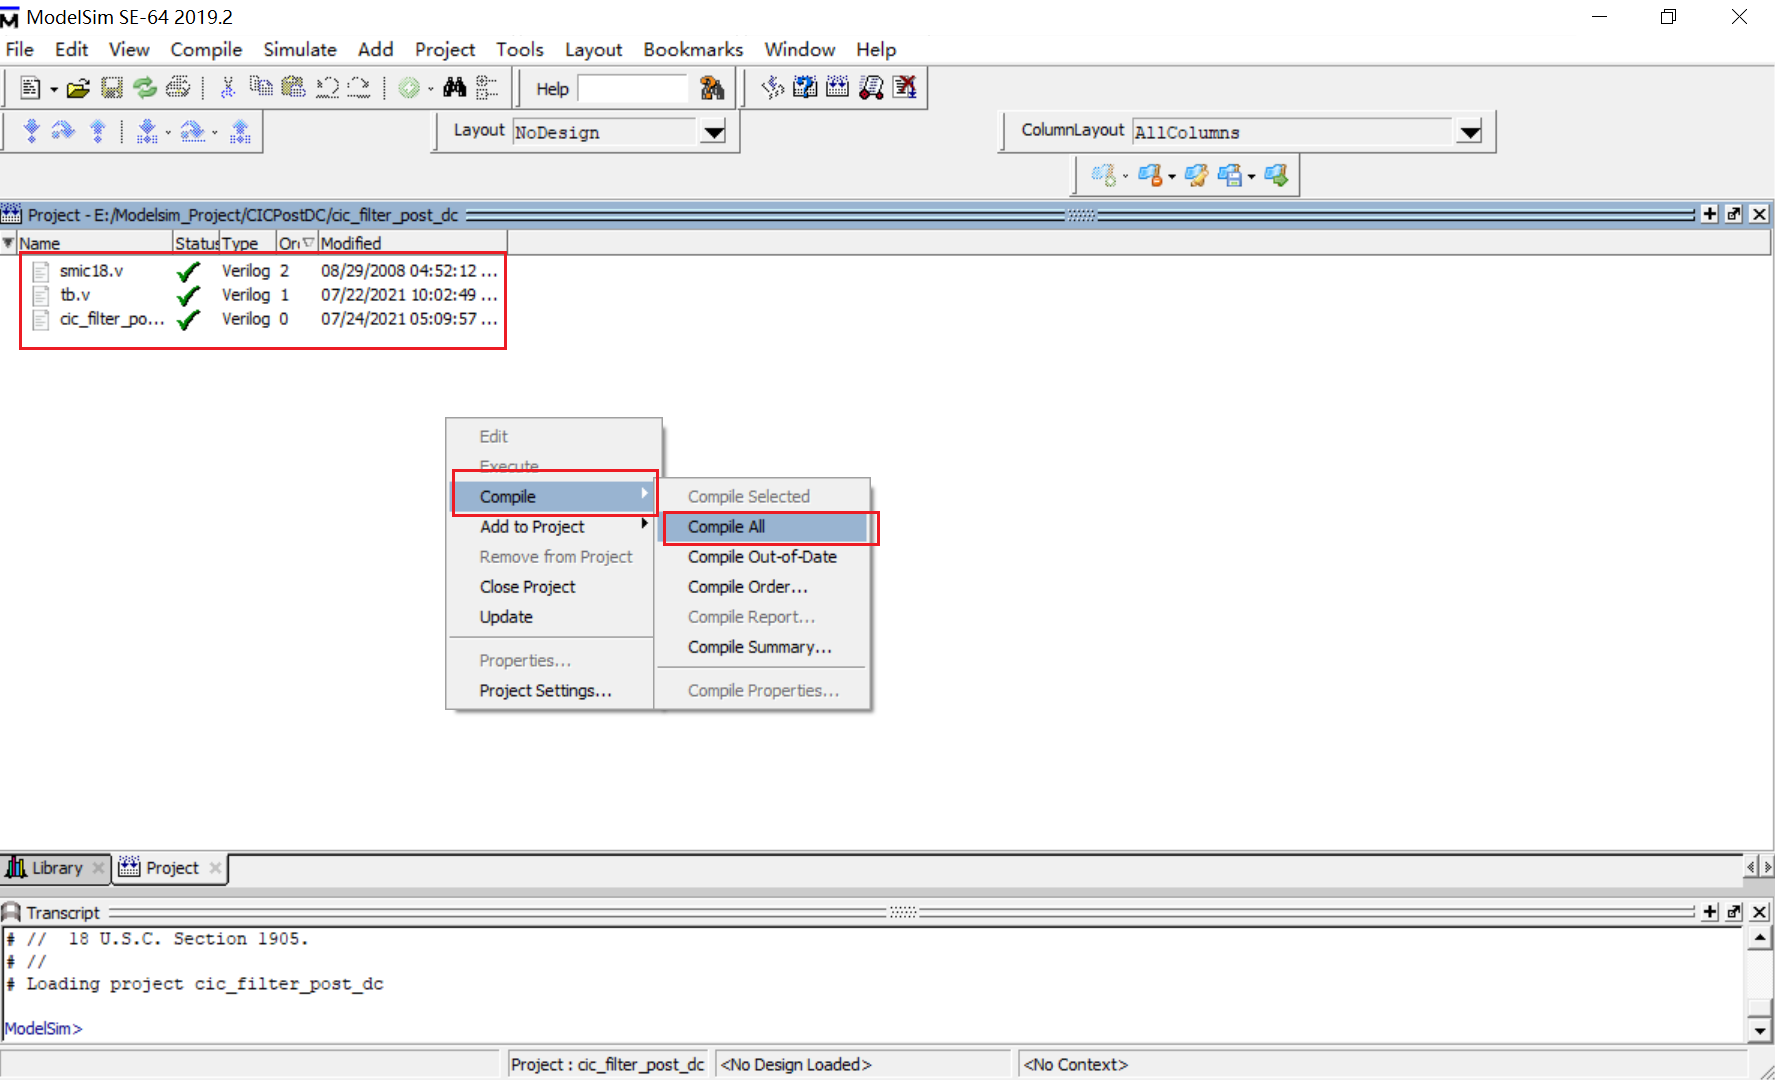
Task: Select the tb.v file row
Action: (263, 295)
